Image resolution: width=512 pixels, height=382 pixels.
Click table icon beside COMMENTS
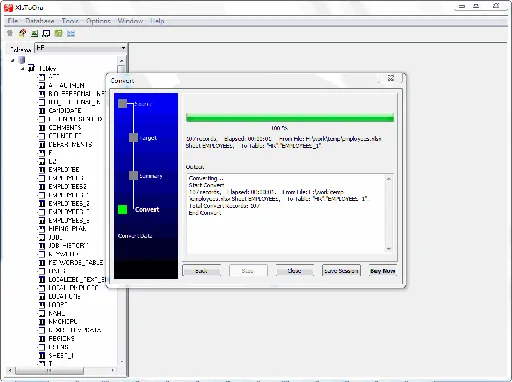pyautogui.click(x=42, y=127)
